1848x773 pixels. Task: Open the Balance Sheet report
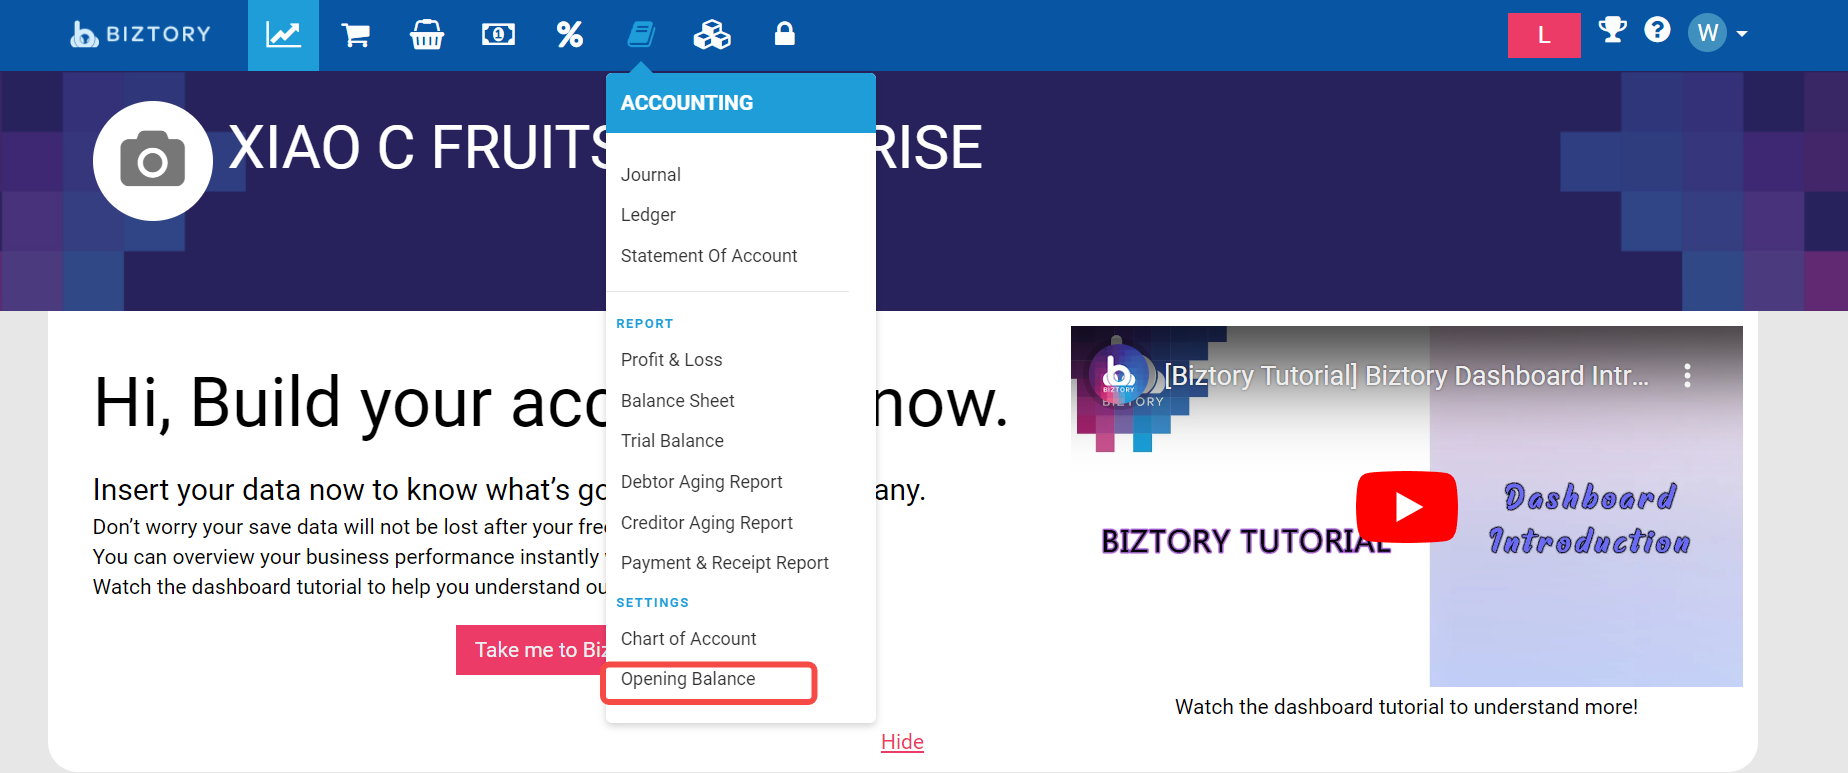[x=677, y=401]
